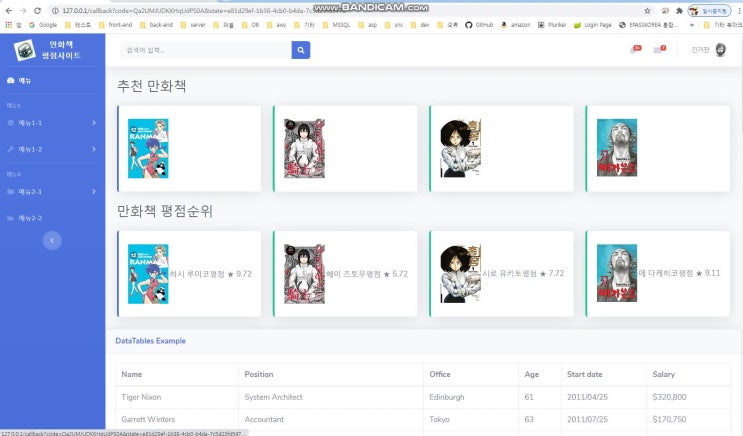Select the $320,800 salary cell
This screenshot has width=743, height=436.
689,397
